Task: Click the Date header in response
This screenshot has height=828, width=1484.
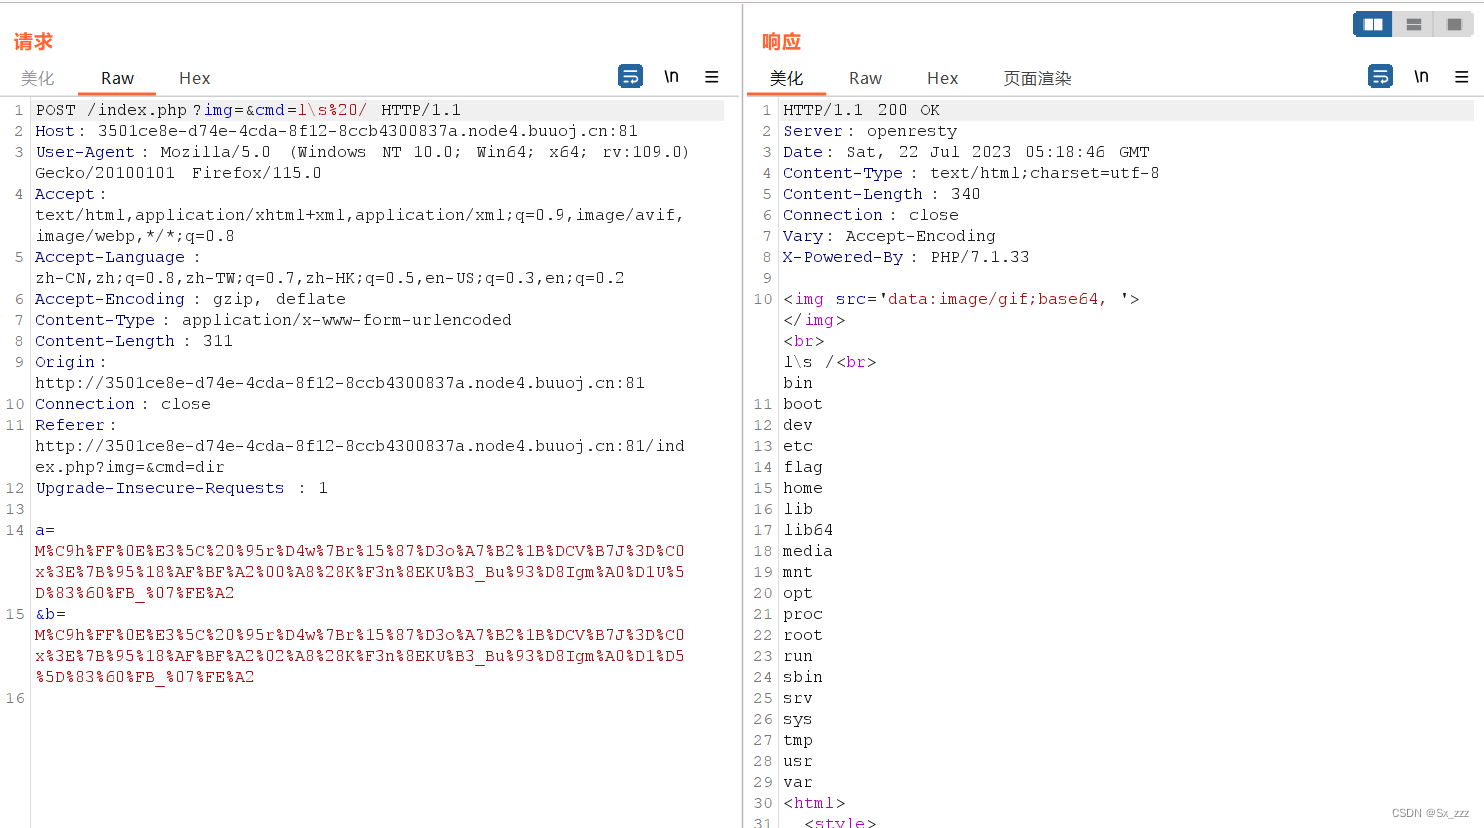Action: (x=966, y=152)
